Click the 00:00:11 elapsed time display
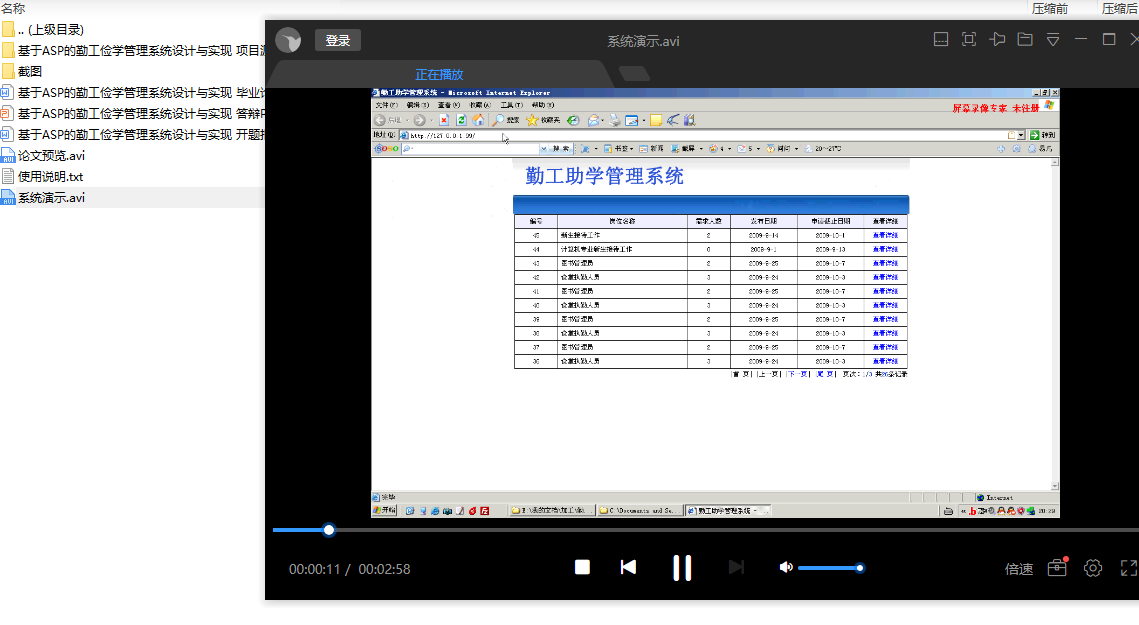Screen dimensions: 1139x625 click(315, 569)
